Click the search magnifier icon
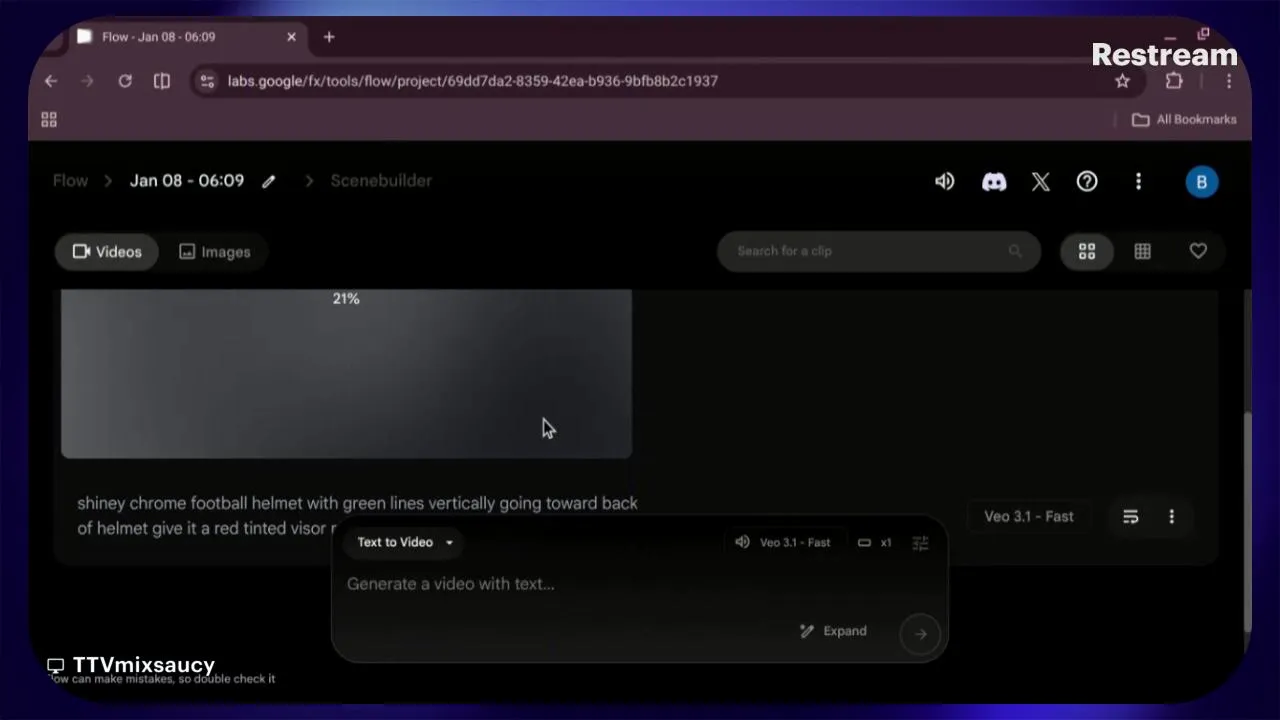 (1015, 251)
